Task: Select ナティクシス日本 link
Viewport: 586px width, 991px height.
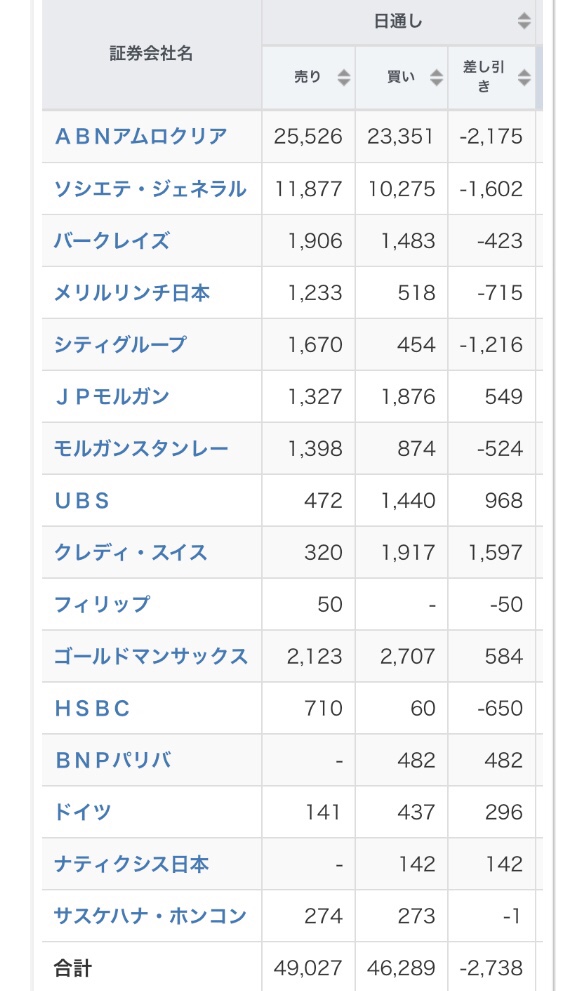Action: 131,864
